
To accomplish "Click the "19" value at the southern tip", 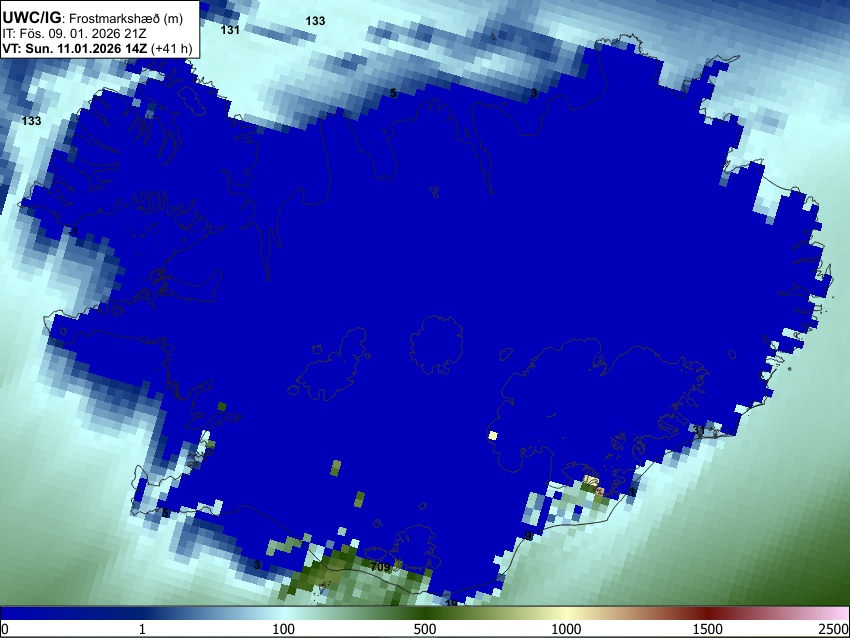I will pyautogui.click(x=451, y=603).
